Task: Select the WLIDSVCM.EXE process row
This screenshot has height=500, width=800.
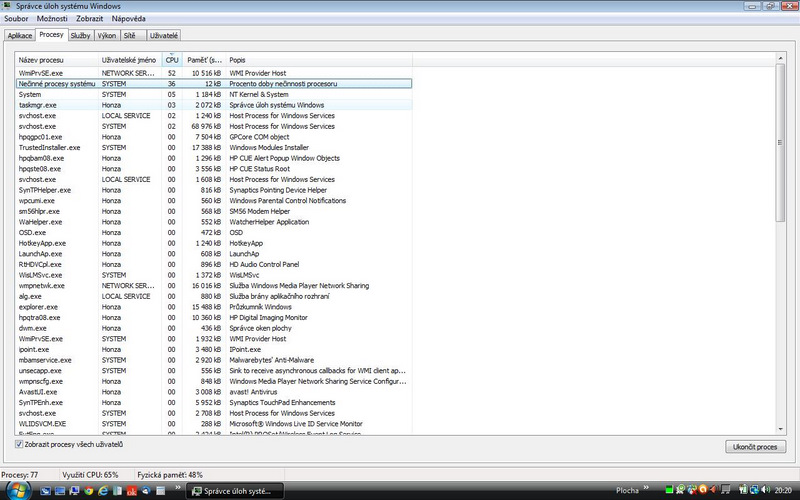Action: click(213, 424)
